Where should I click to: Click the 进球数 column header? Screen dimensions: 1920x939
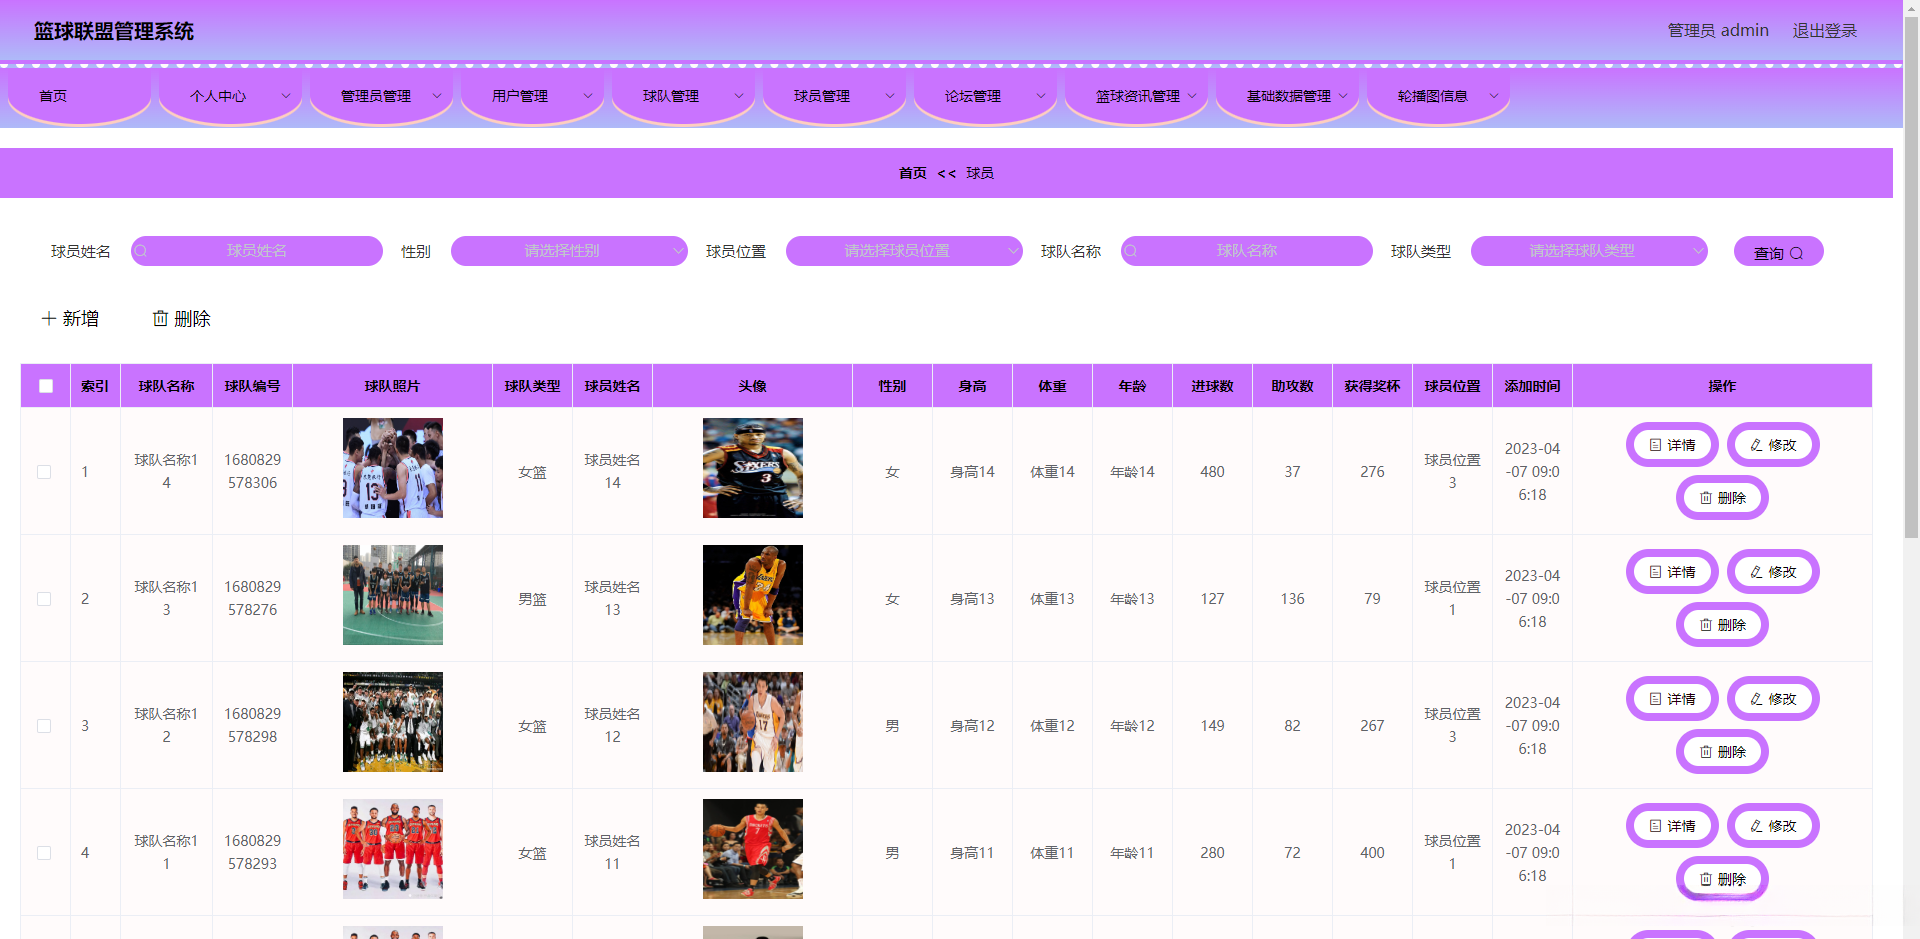click(x=1213, y=386)
